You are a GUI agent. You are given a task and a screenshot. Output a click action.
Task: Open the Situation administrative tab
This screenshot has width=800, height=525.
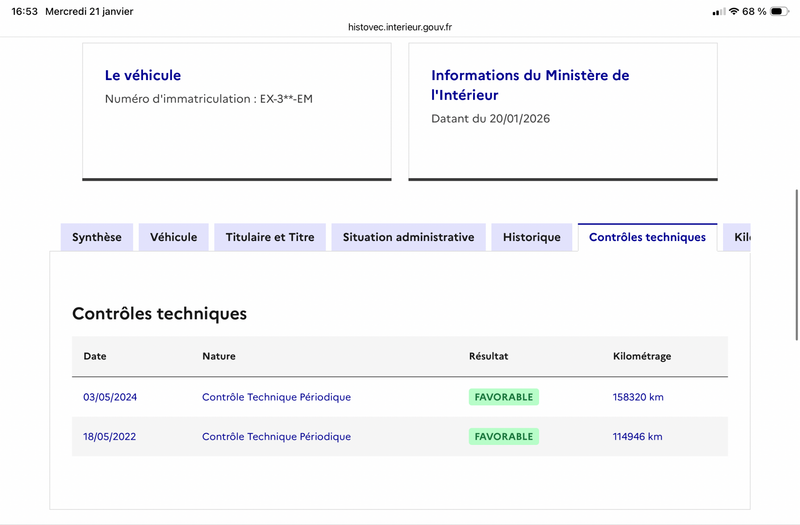pyautogui.click(x=408, y=237)
